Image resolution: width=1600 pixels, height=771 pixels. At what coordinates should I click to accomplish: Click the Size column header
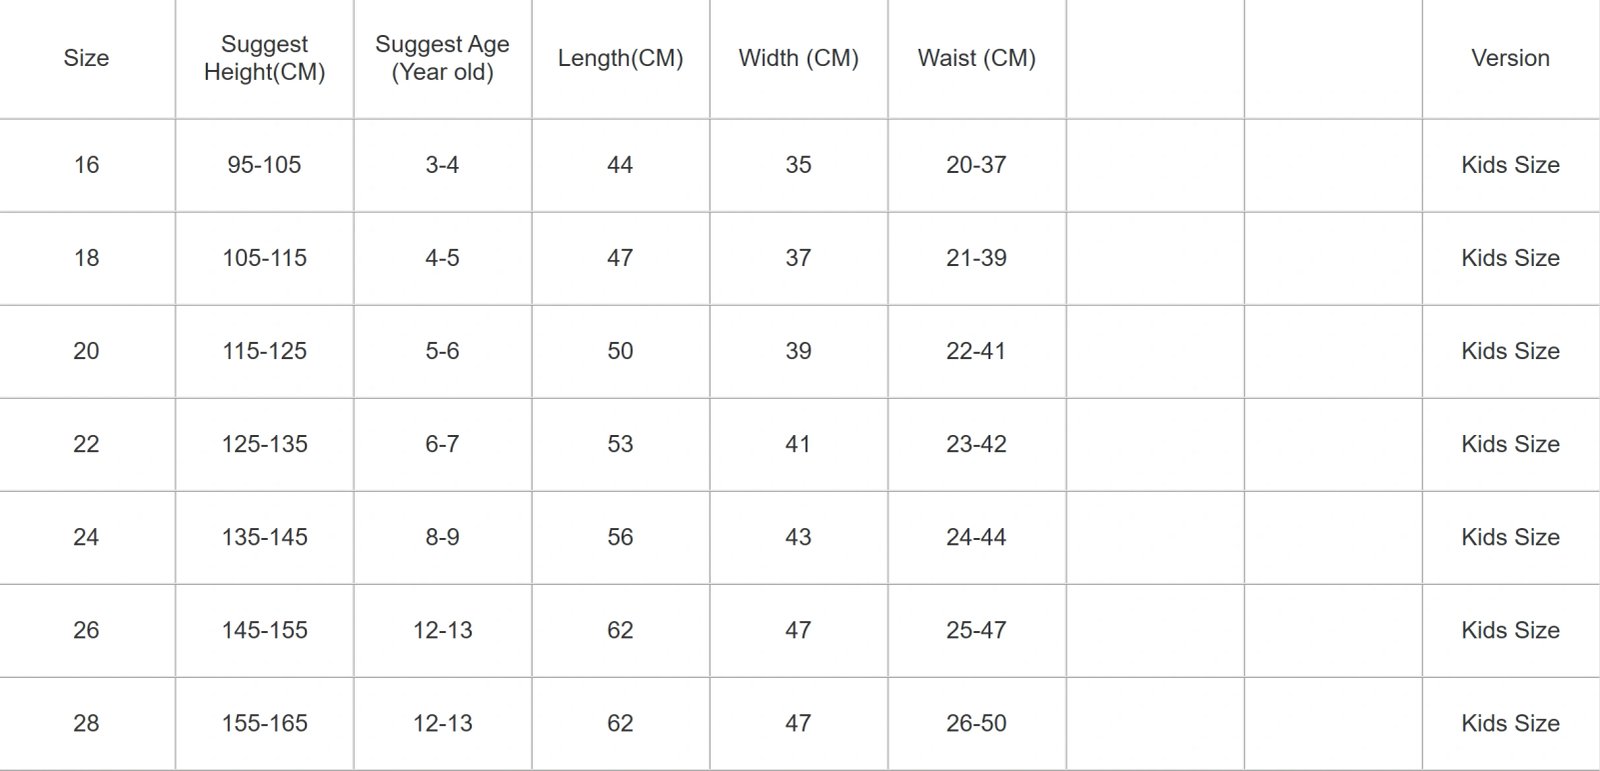pyautogui.click(x=86, y=58)
